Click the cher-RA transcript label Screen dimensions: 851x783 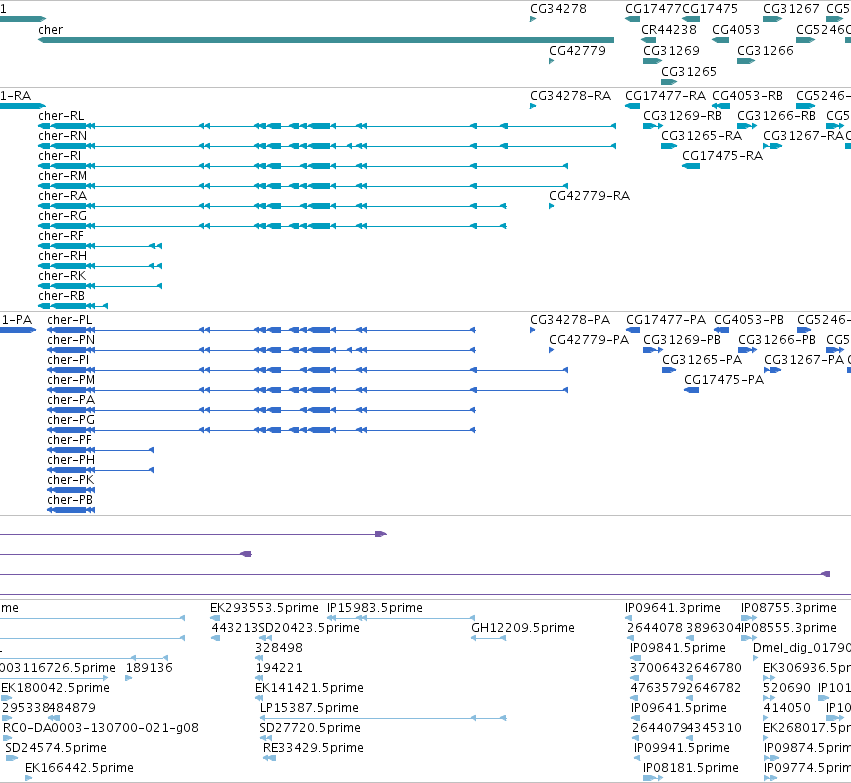point(62,196)
